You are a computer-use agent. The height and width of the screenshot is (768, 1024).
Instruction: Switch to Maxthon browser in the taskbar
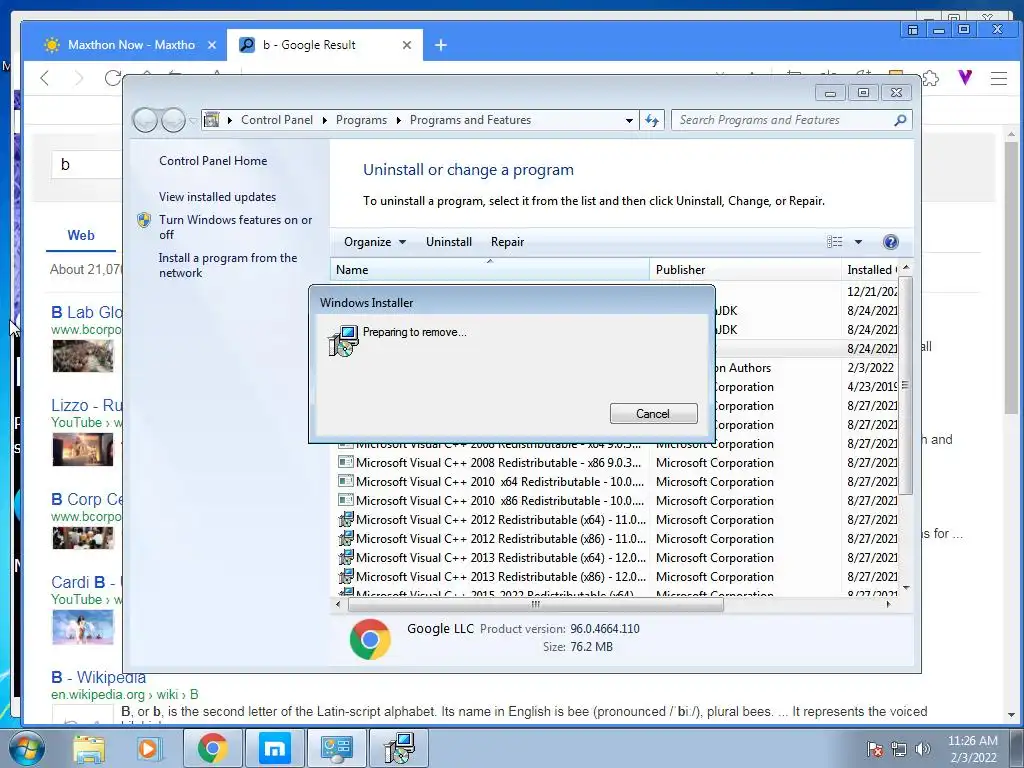coord(275,748)
